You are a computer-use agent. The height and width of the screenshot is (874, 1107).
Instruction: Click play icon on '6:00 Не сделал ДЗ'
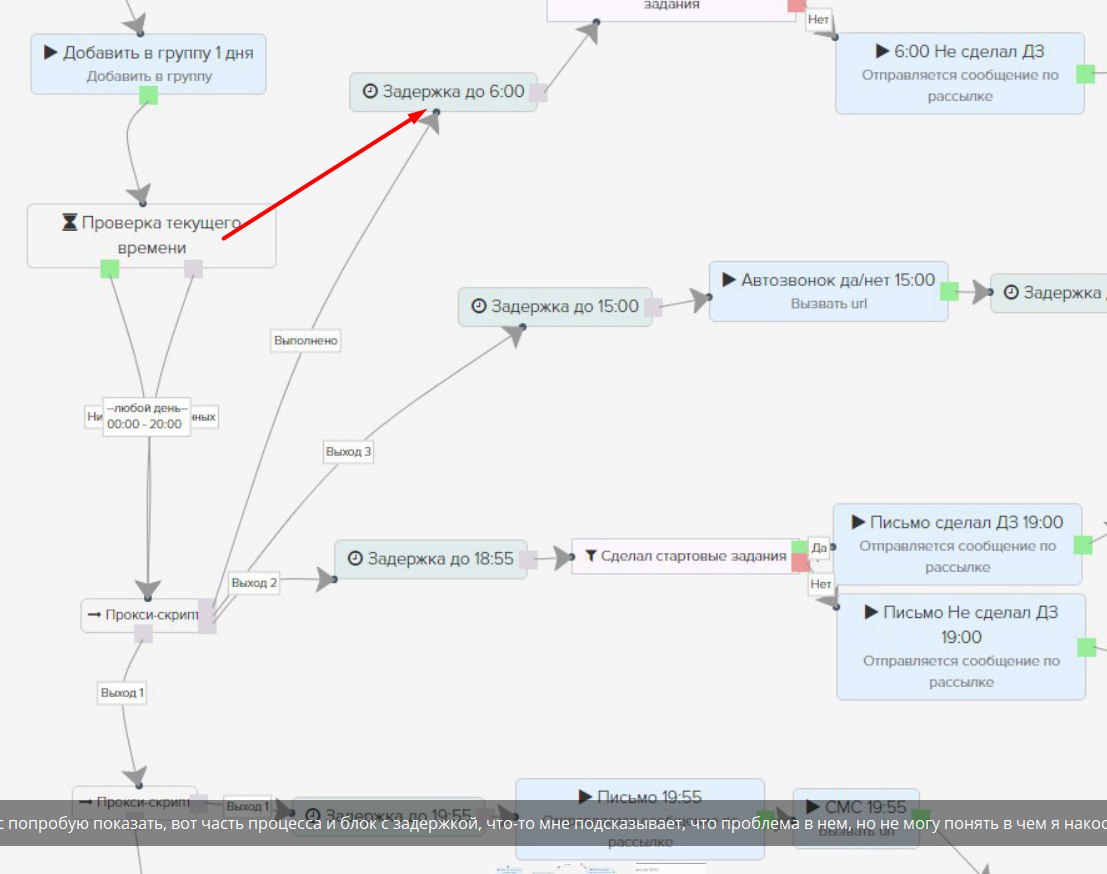point(882,51)
